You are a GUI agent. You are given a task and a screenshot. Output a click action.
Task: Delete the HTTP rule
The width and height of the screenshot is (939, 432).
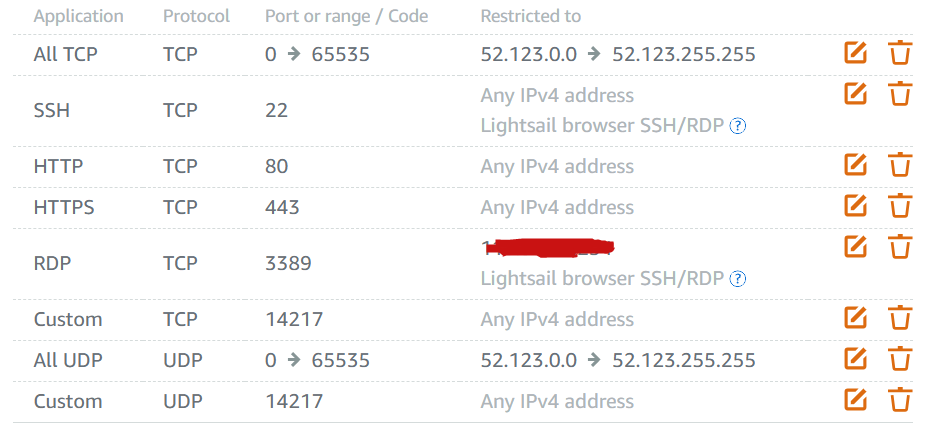tap(899, 164)
